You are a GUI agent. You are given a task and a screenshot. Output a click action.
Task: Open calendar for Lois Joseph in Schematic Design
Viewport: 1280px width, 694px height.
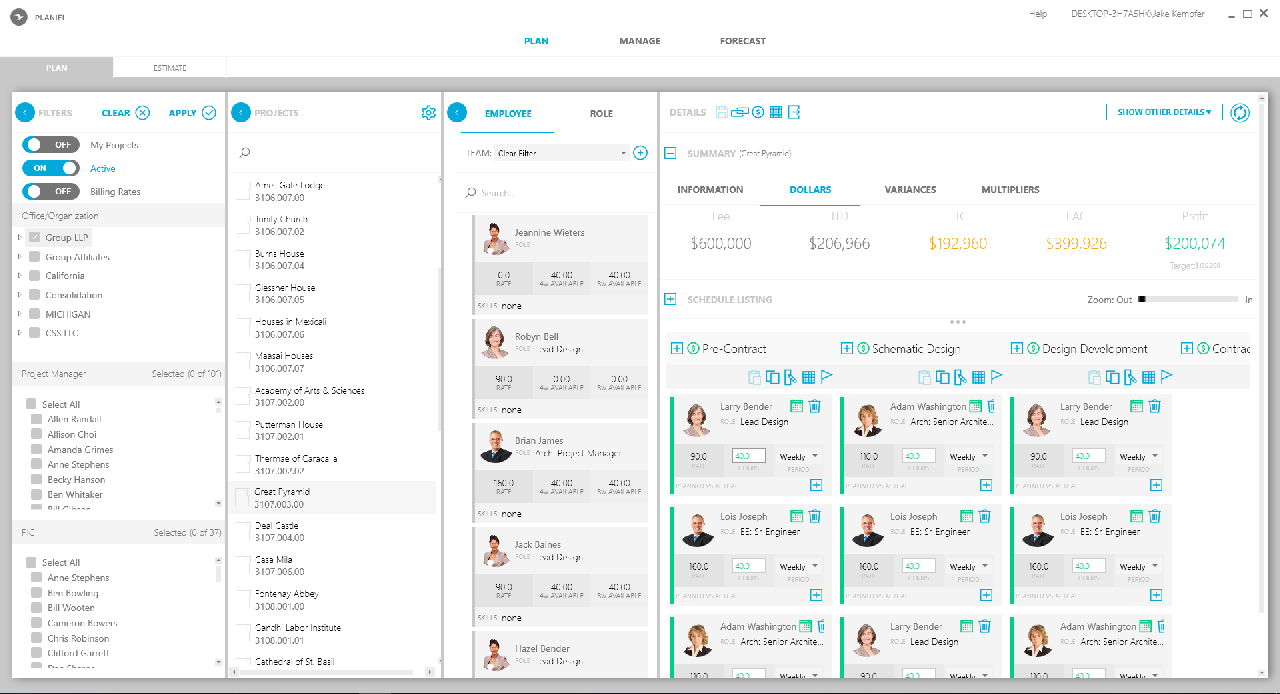pos(966,516)
